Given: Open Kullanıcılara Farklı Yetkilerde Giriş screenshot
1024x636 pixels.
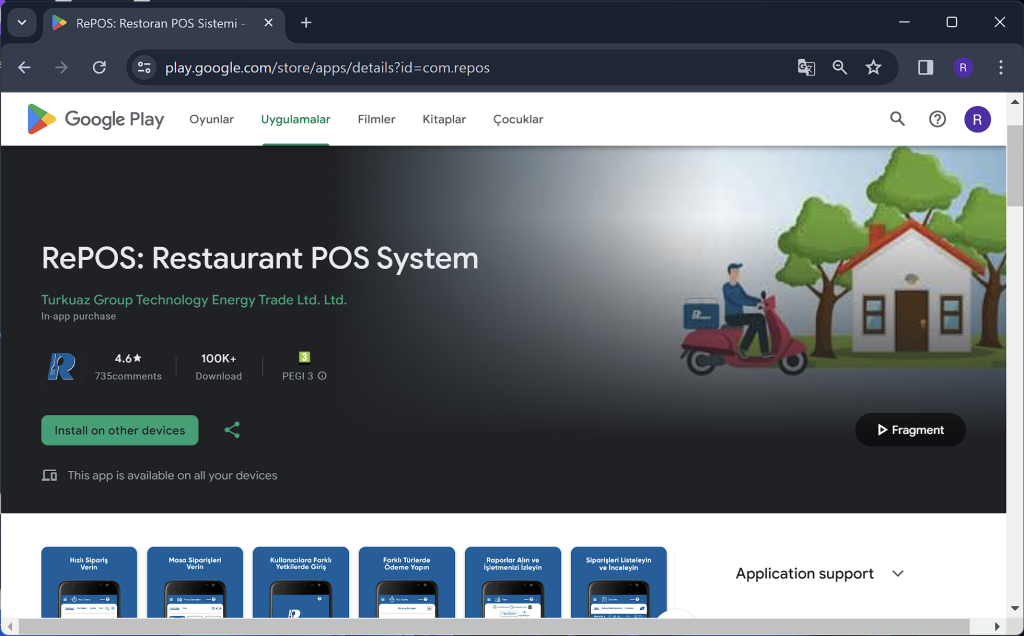Looking at the screenshot, I should pyautogui.click(x=300, y=582).
